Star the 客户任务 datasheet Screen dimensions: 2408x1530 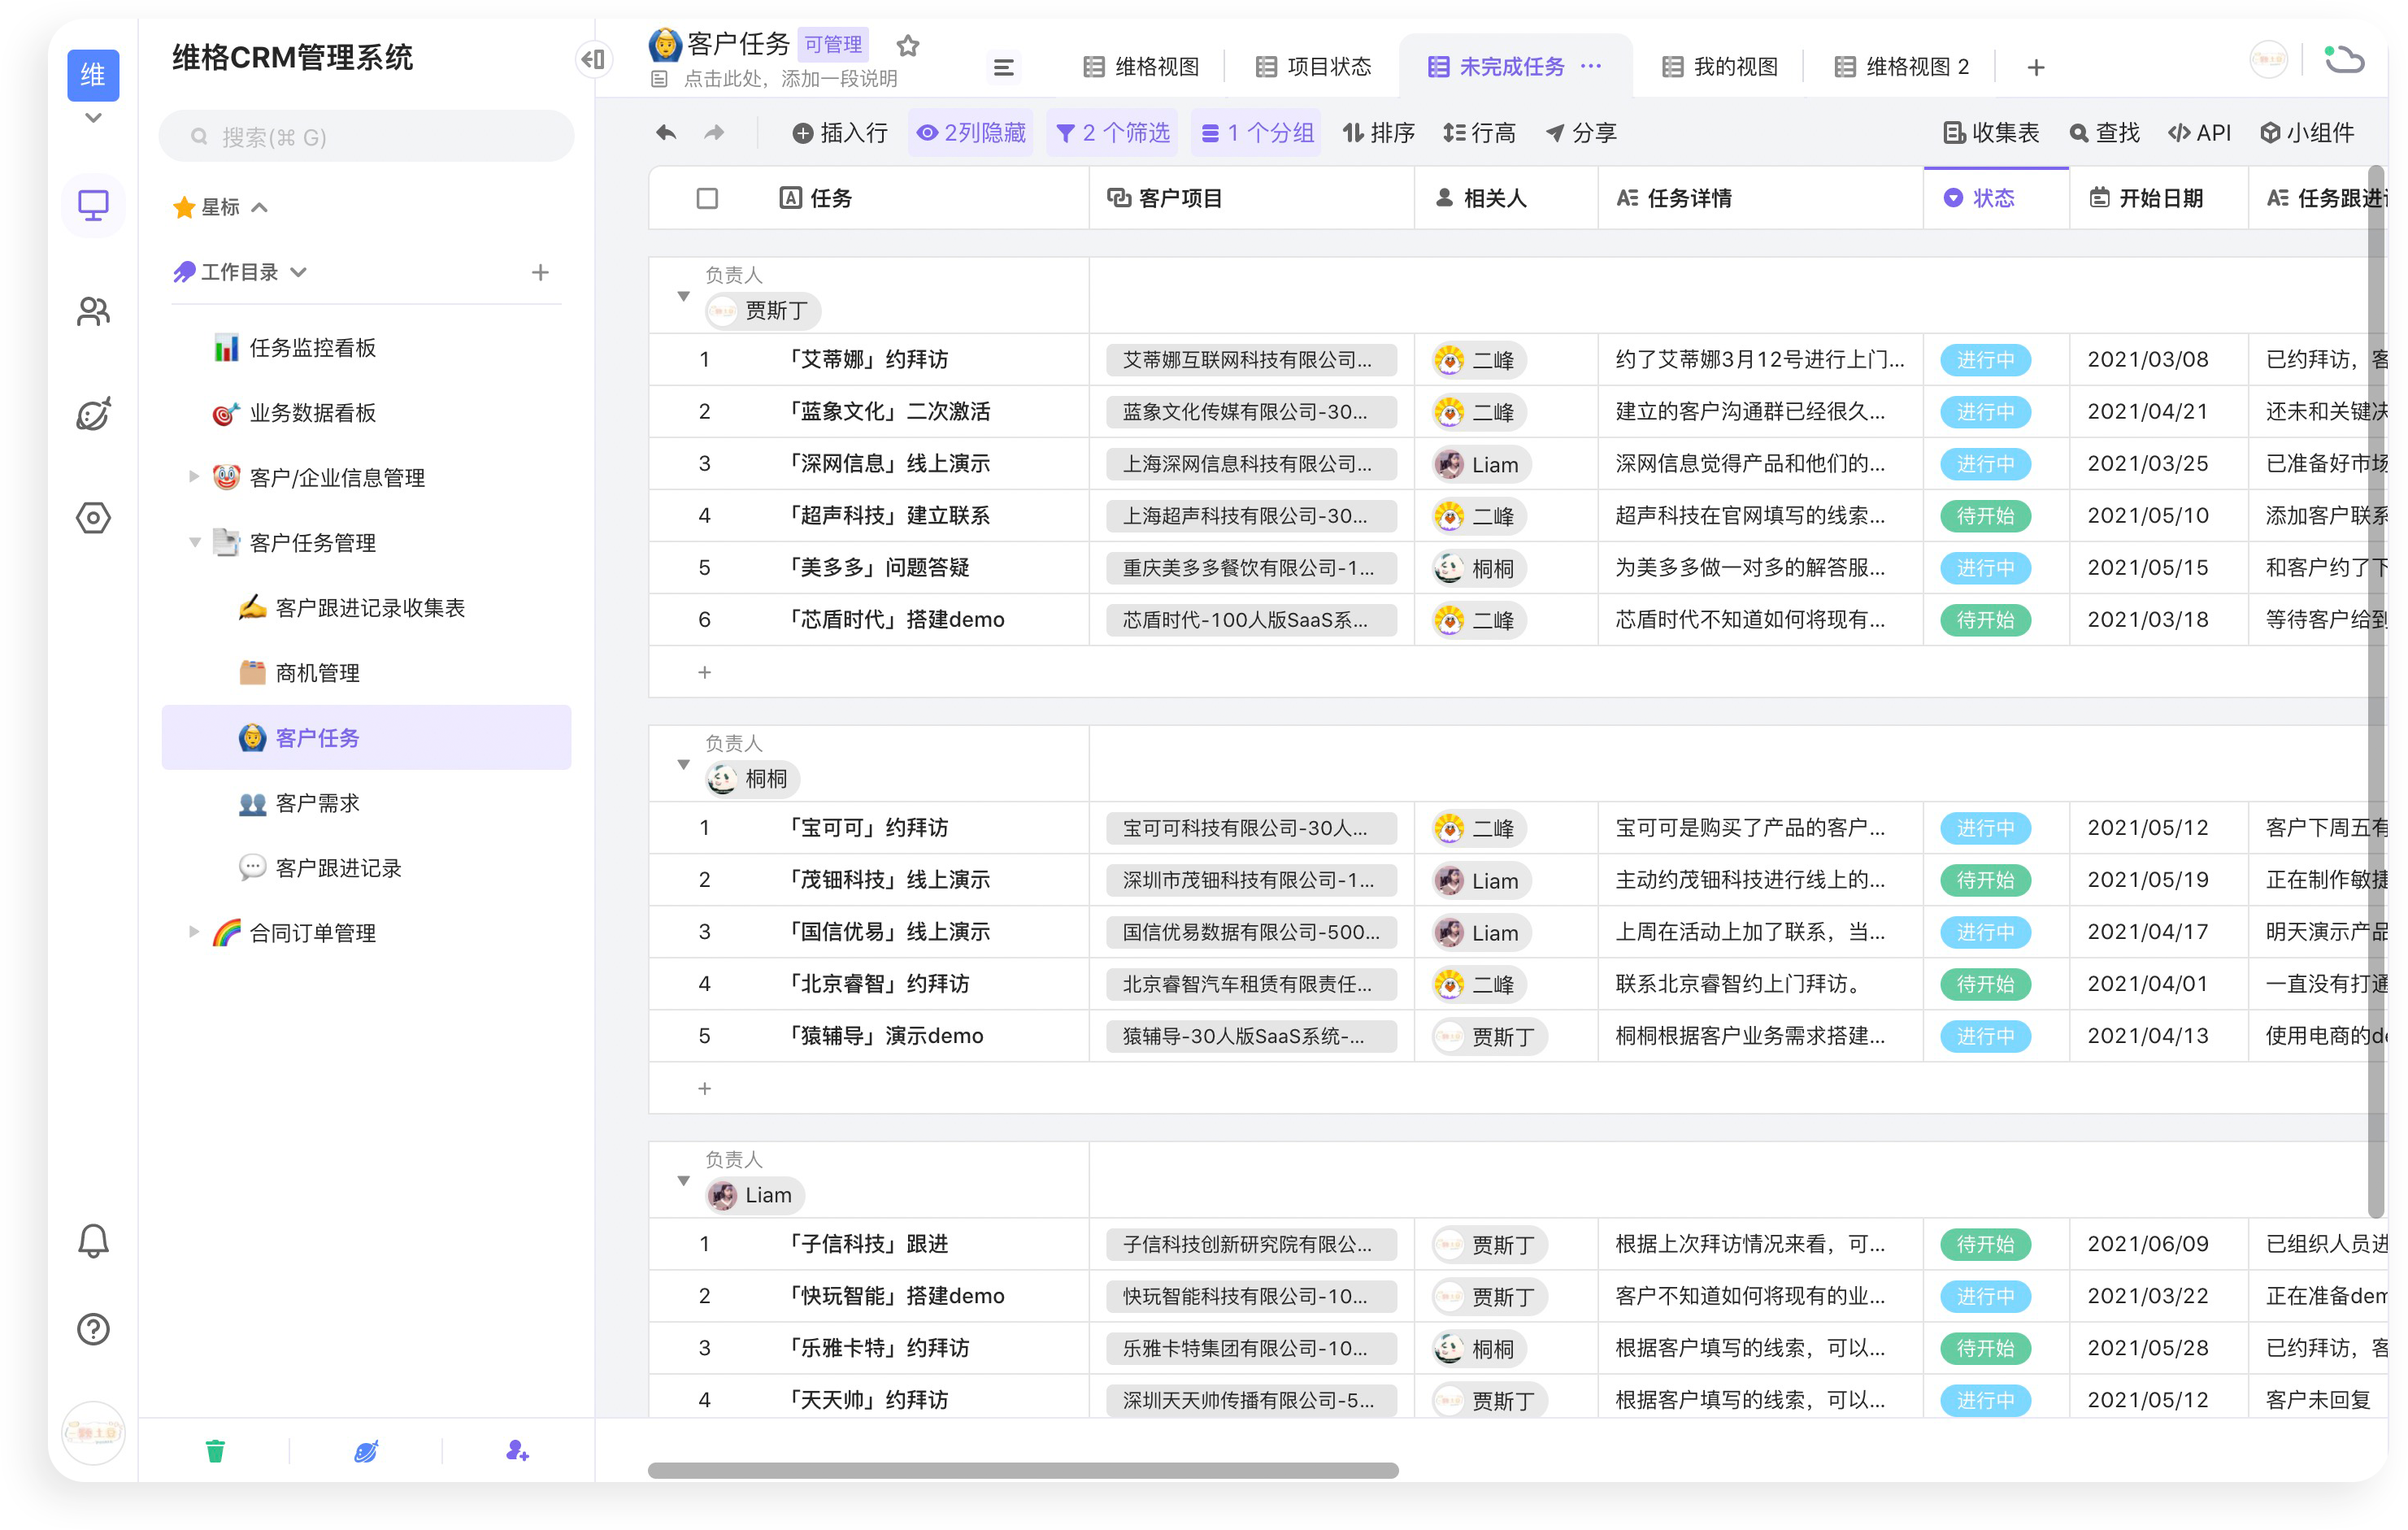coord(908,45)
